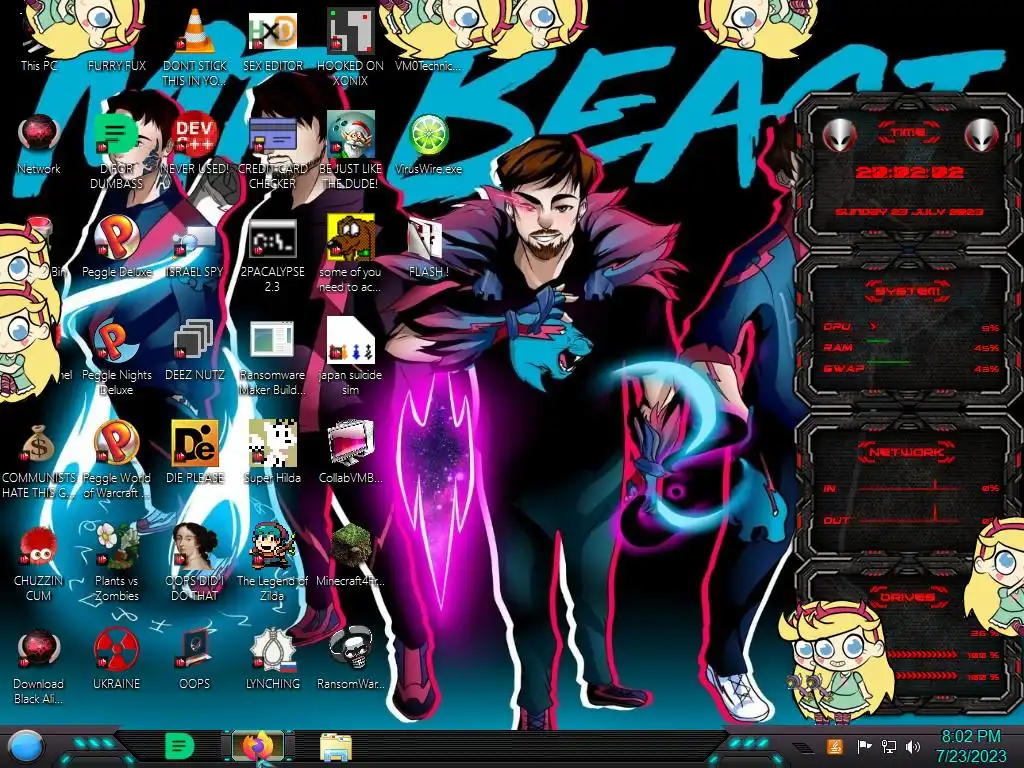Click the NETWORK widget header
This screenshot has width=1024, height=768.
tap(908, 452)
